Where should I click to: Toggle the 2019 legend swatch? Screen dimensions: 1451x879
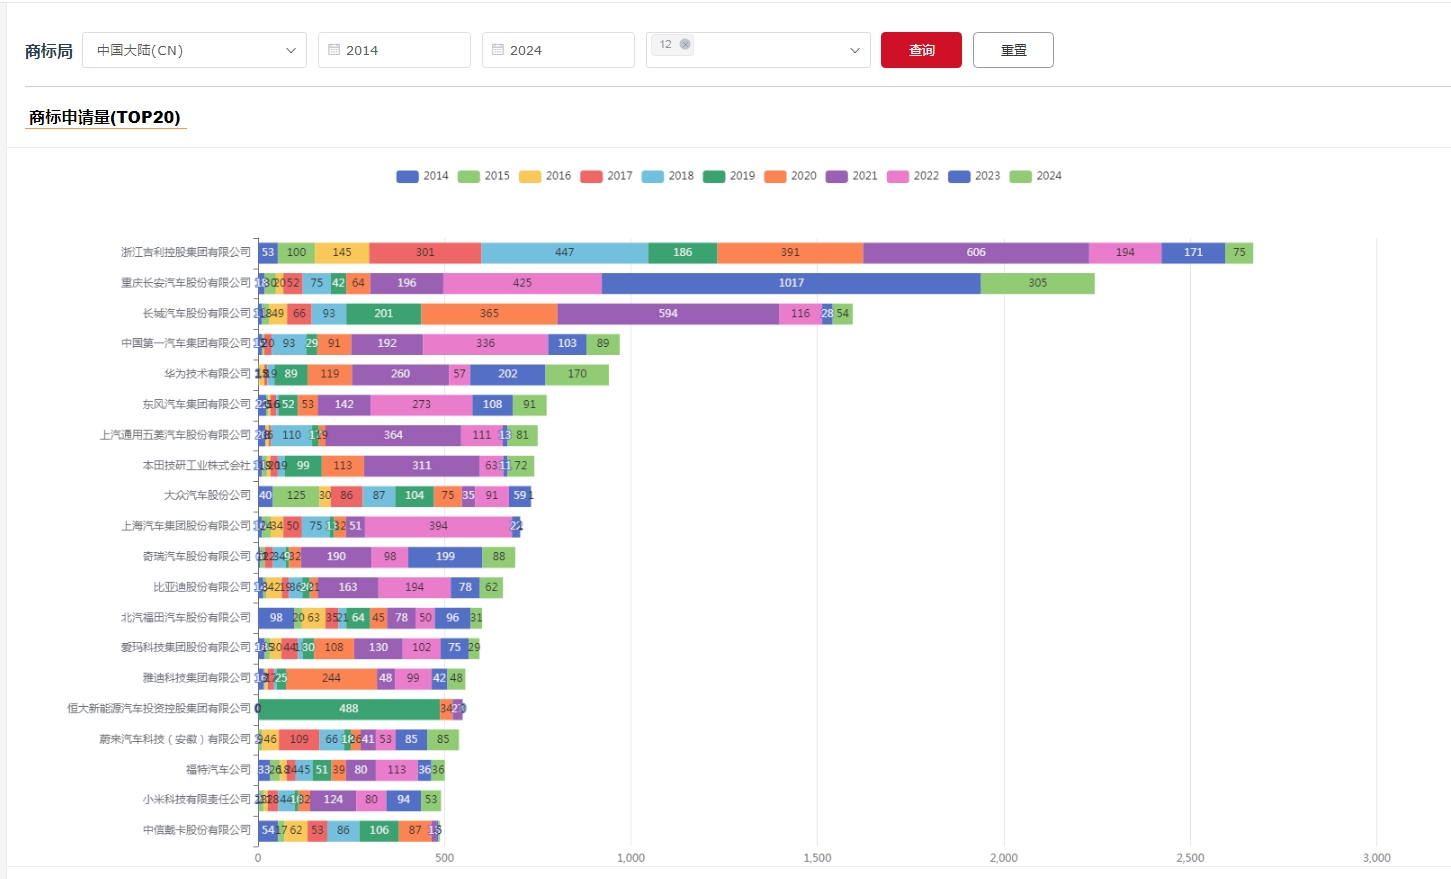(714, 176)
